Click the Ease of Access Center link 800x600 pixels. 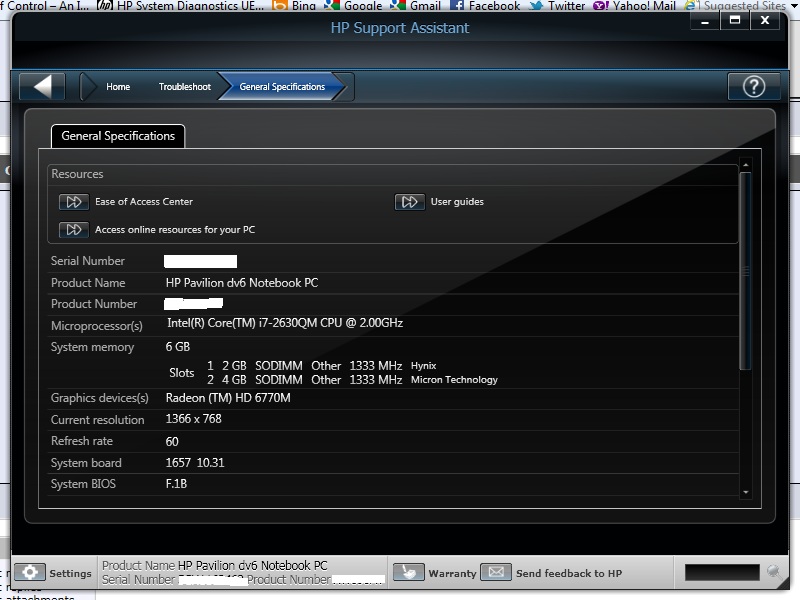coord(144,202)
